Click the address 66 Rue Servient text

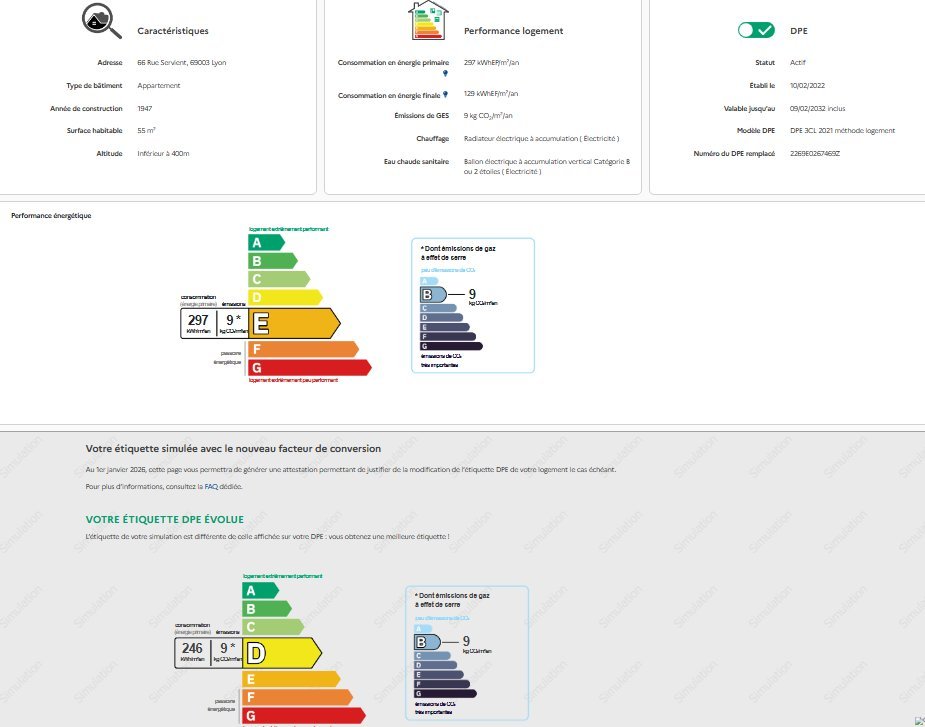tap(182, 62)
